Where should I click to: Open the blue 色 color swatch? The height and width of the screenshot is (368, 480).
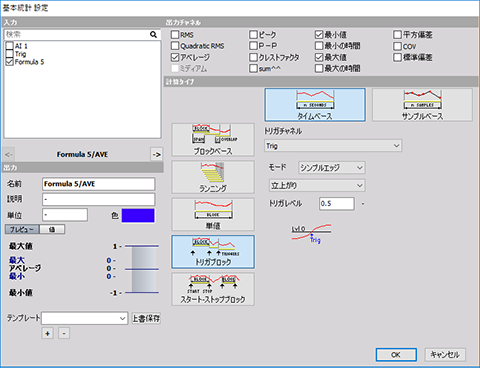138,215
